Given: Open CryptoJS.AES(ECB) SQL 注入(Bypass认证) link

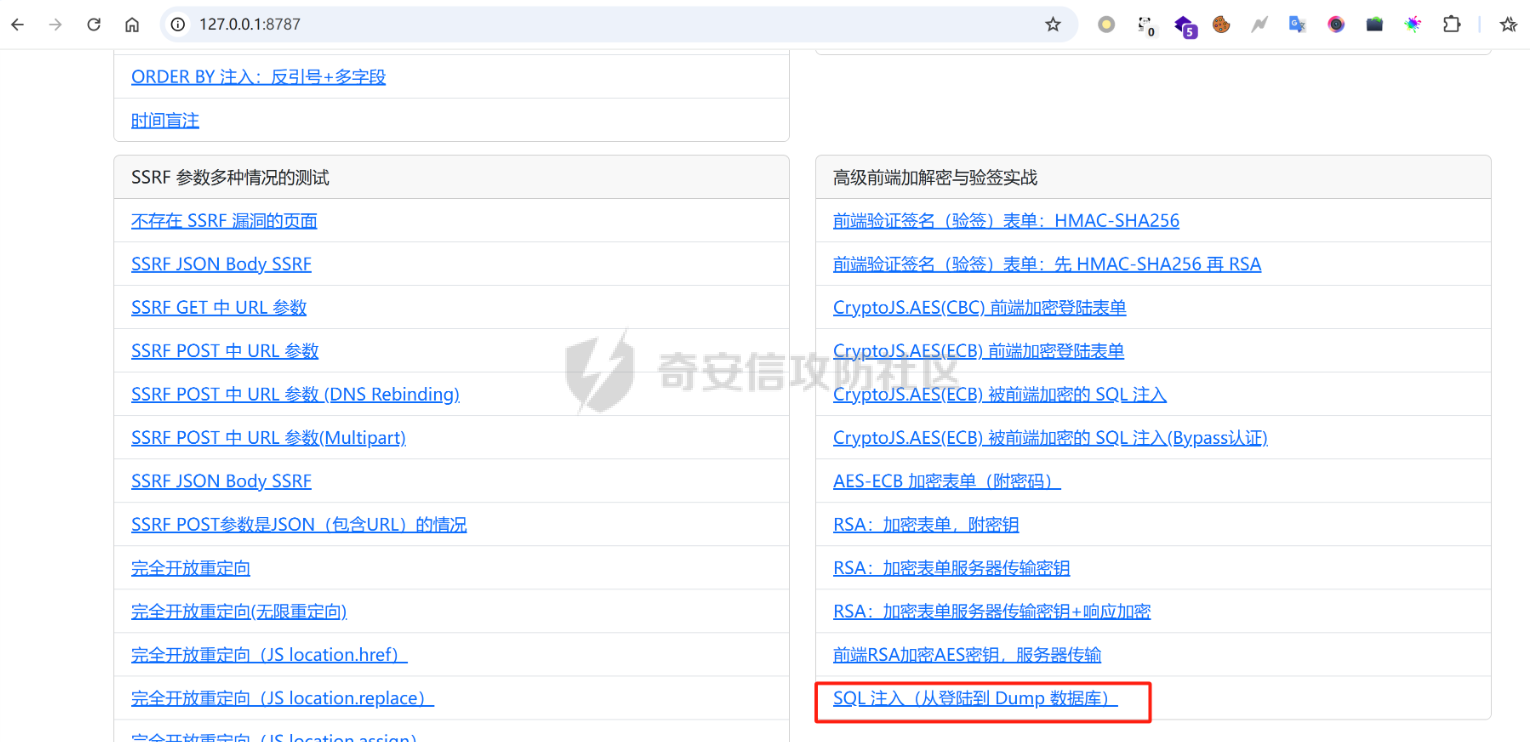Looking at the screenshot, I should 1050,438.
